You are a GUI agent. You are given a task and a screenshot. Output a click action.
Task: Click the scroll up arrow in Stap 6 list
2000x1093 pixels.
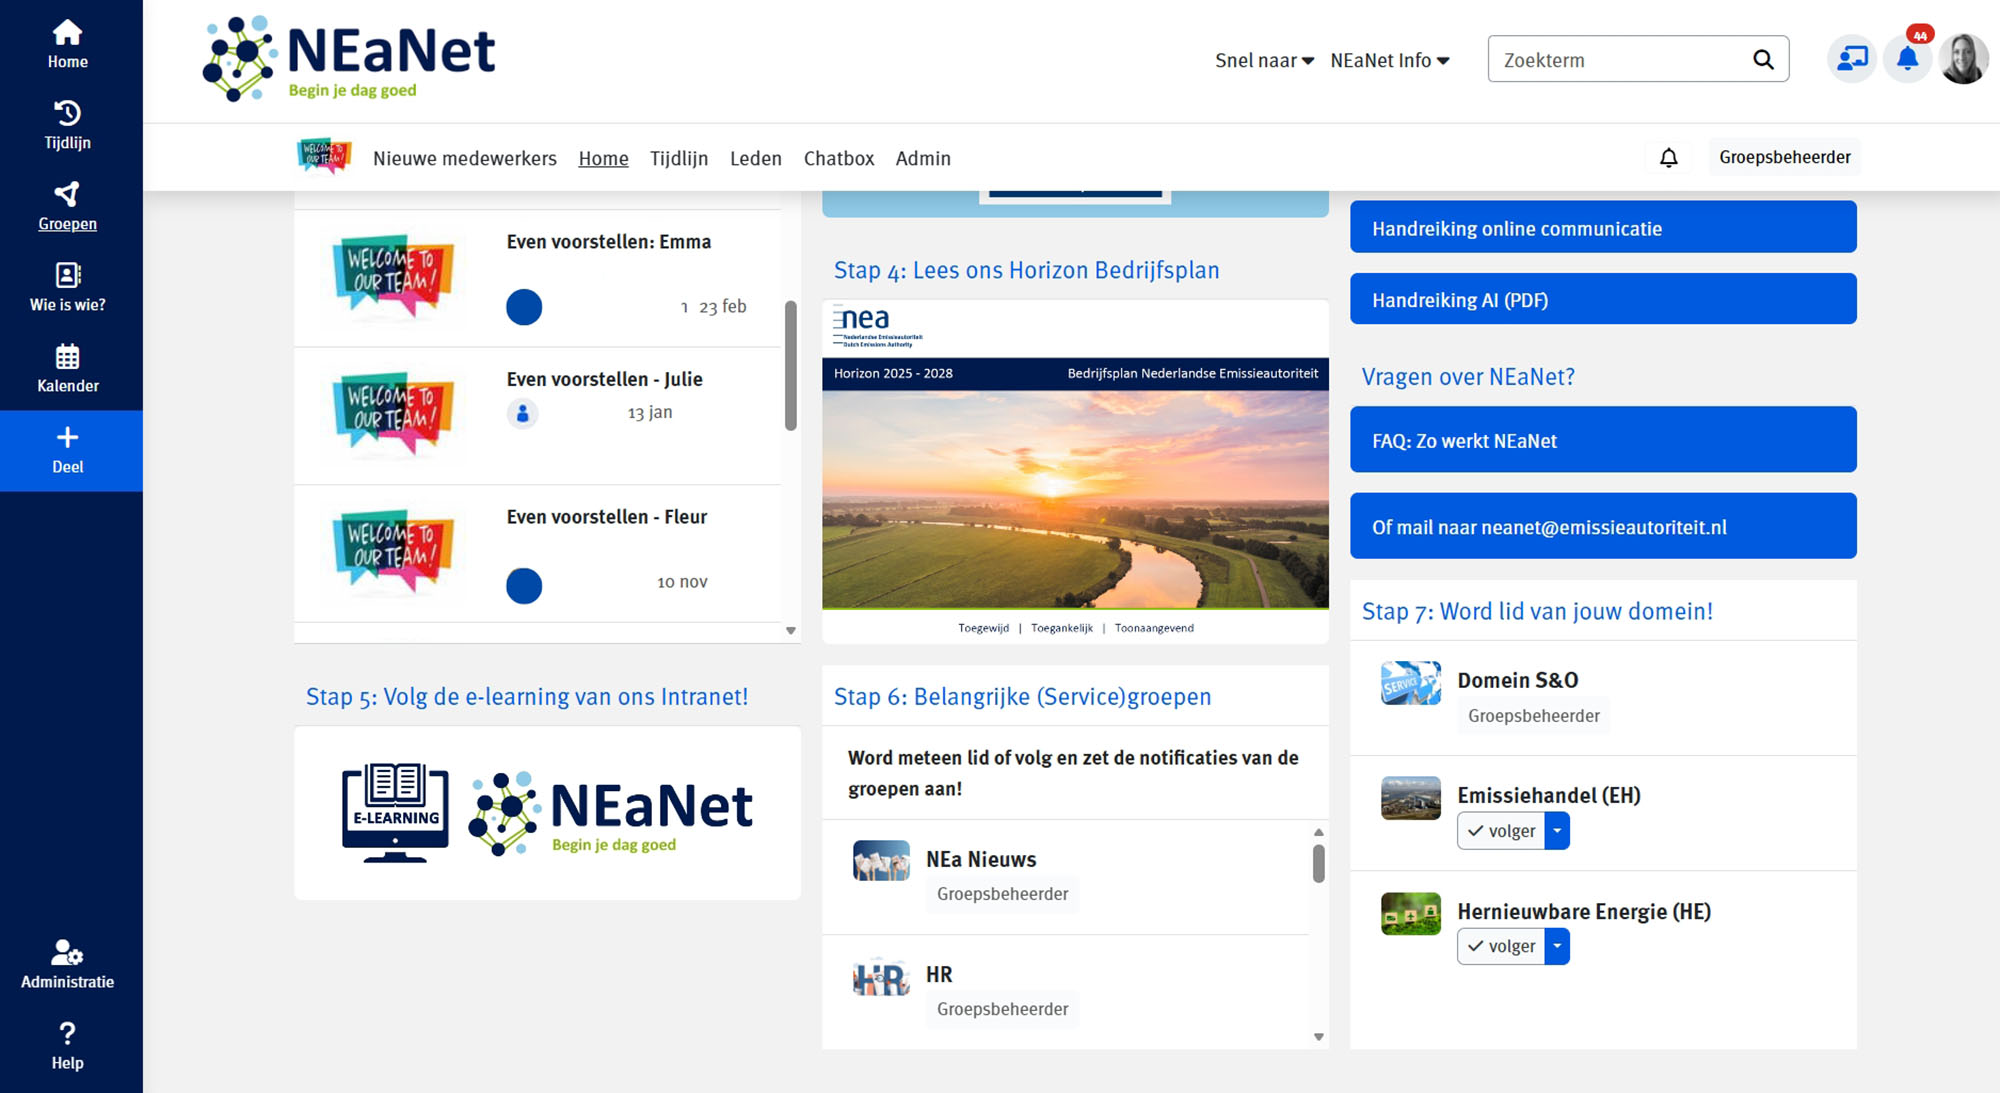[1319, 832]
